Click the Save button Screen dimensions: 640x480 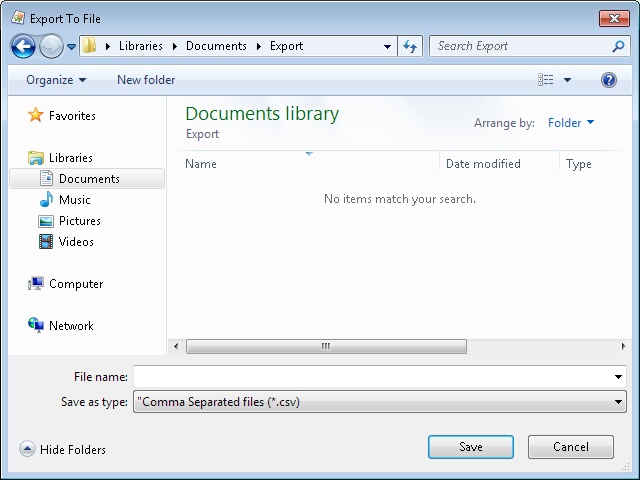point(471,447)
